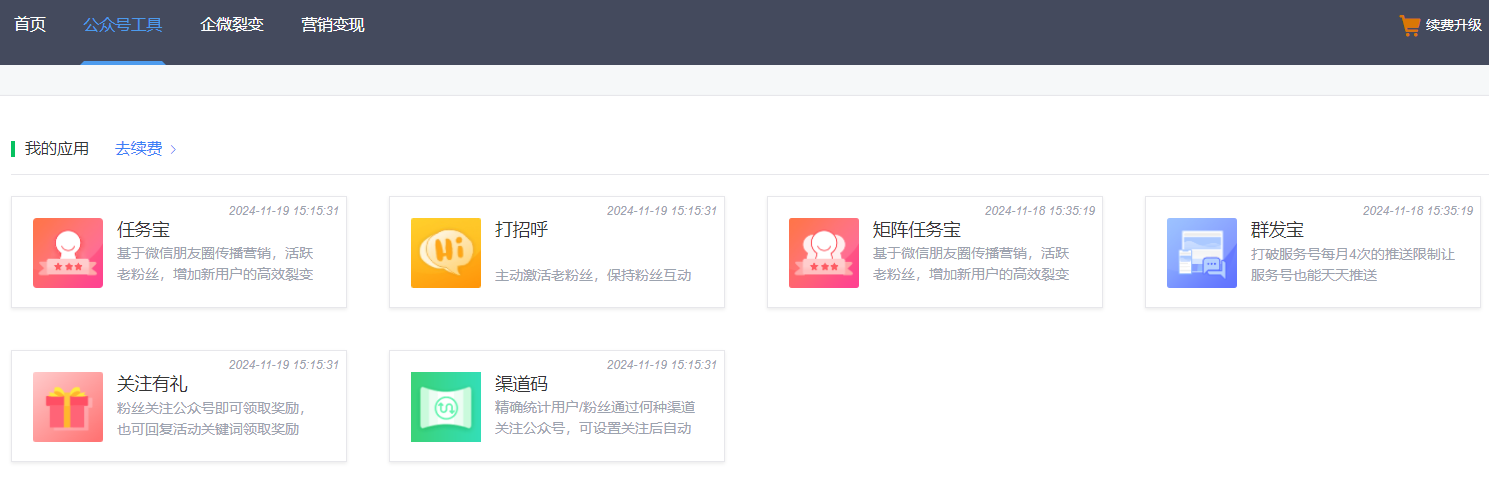The height and width of the screenshot is (477, 1489).
Task: Click the 渠道码 green channel icon
Action: pyautogui.click(x=446, y=407)
